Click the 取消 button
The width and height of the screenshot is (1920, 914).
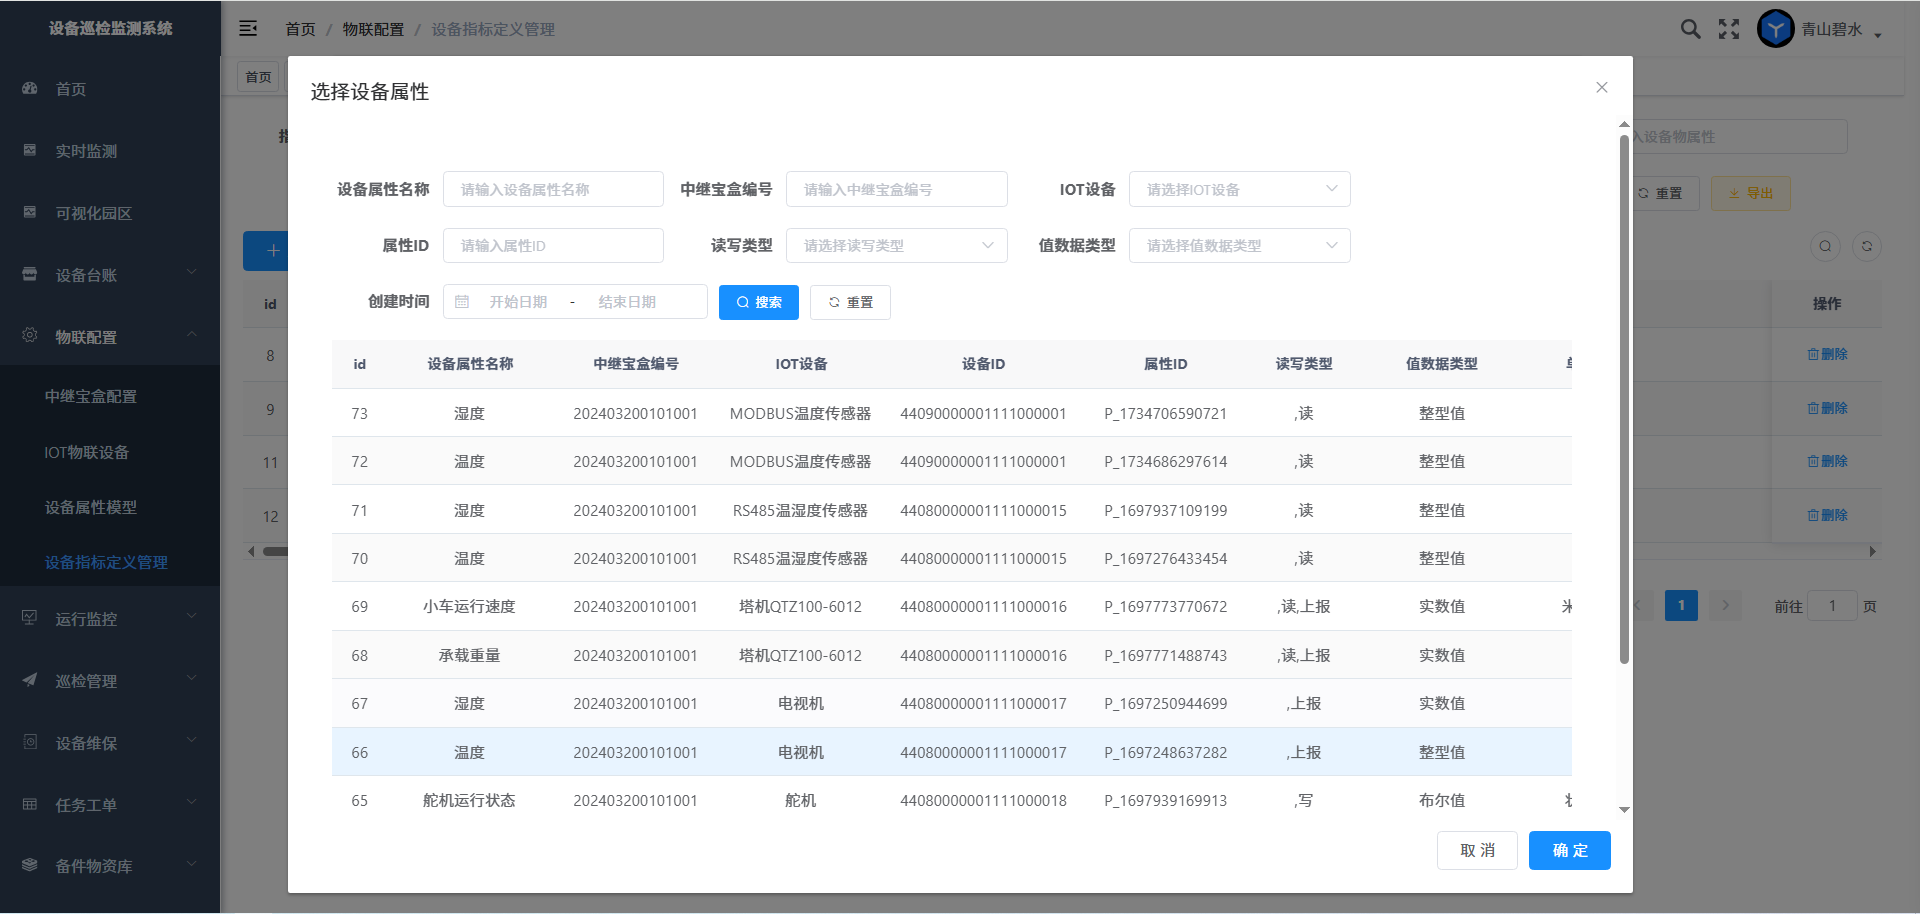pos(1477,850)
